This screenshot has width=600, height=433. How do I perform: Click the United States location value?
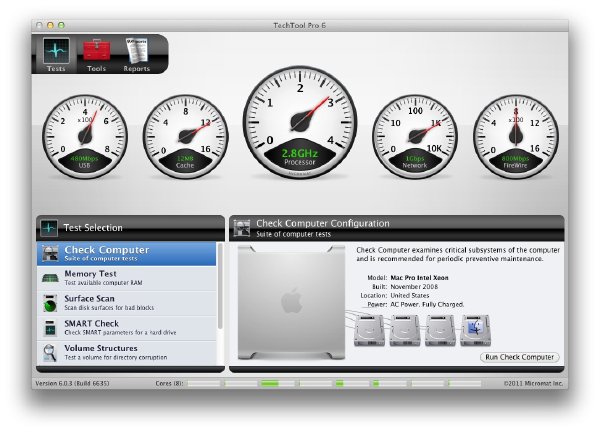point(410,295)
